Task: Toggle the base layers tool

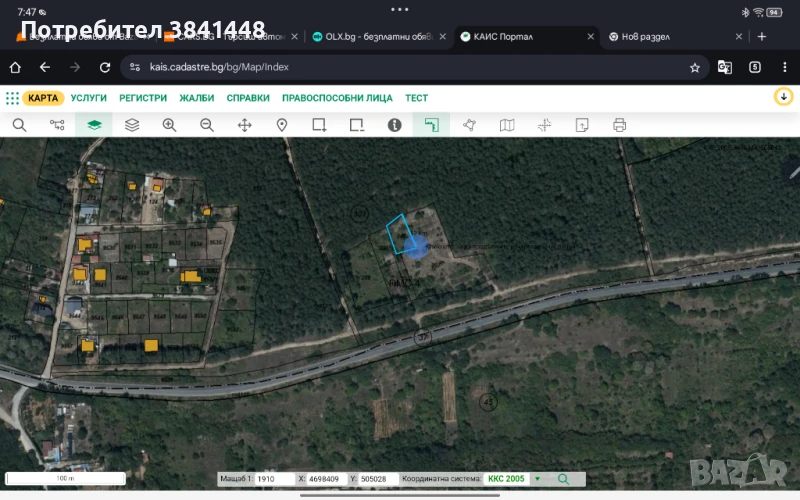Action: tap(94, 125)
